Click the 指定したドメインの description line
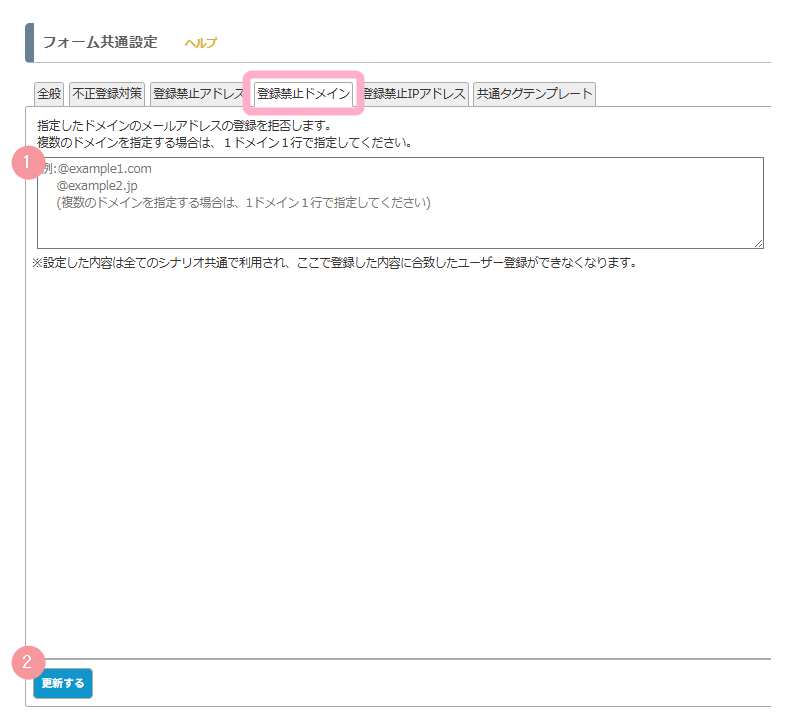 pos(184,125)
